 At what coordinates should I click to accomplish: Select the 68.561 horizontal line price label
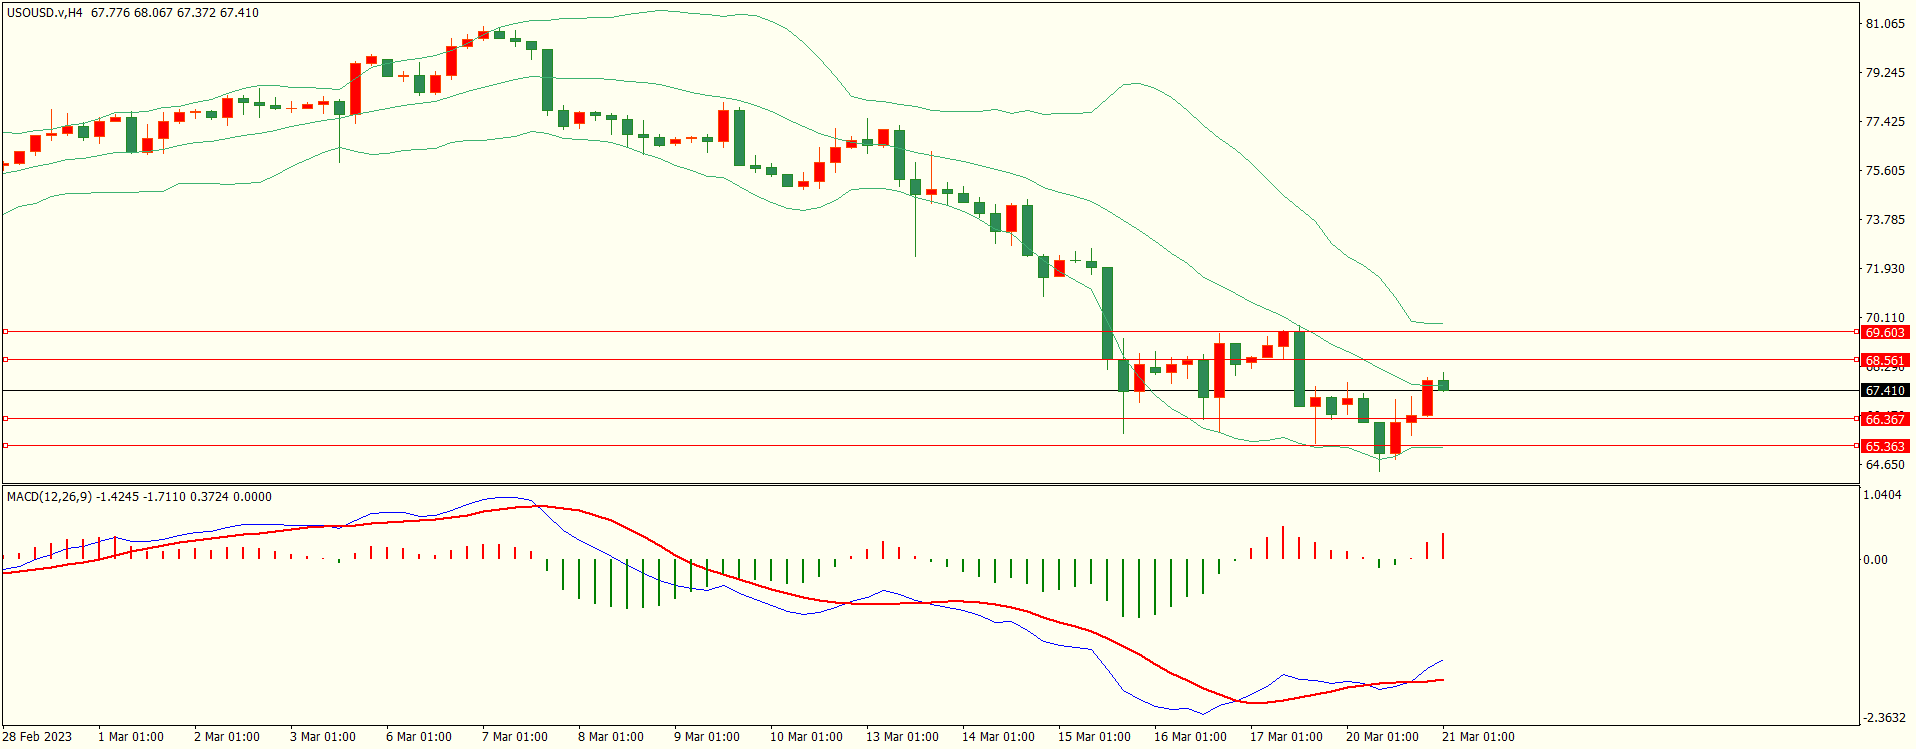[x=1885, y=360]
